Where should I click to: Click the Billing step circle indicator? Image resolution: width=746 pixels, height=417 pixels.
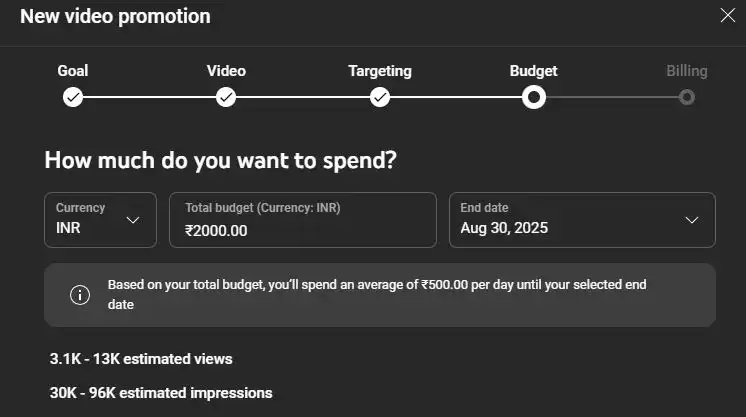(x=686, y=97)
